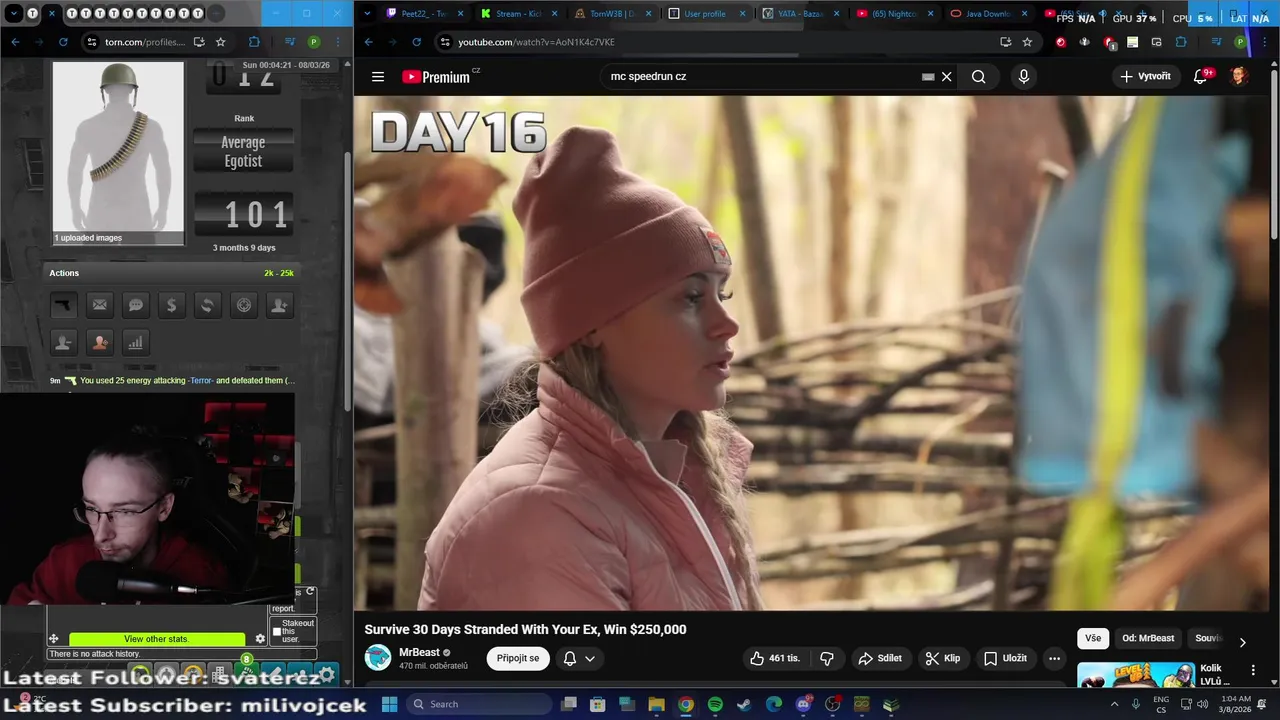
Task: Select the Vše filter chip
Action: 1093,638
